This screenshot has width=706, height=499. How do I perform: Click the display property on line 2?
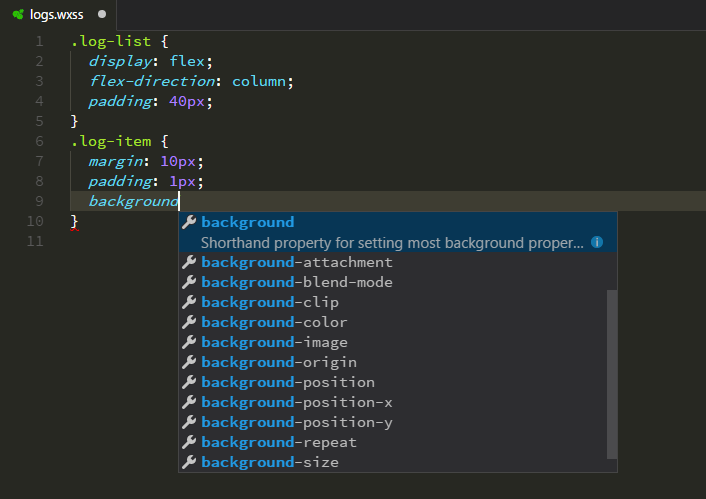(x=120, y=61)
